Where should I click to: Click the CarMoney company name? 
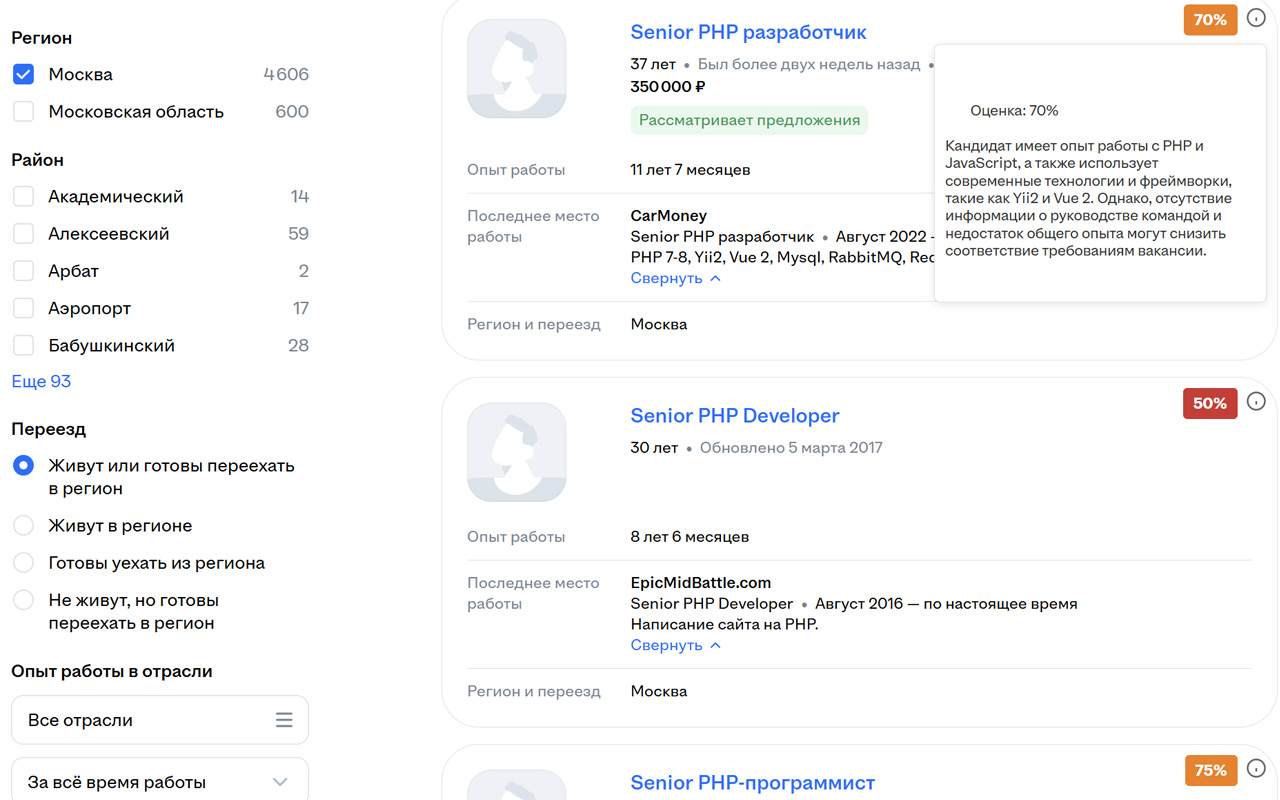click(669, 215)
